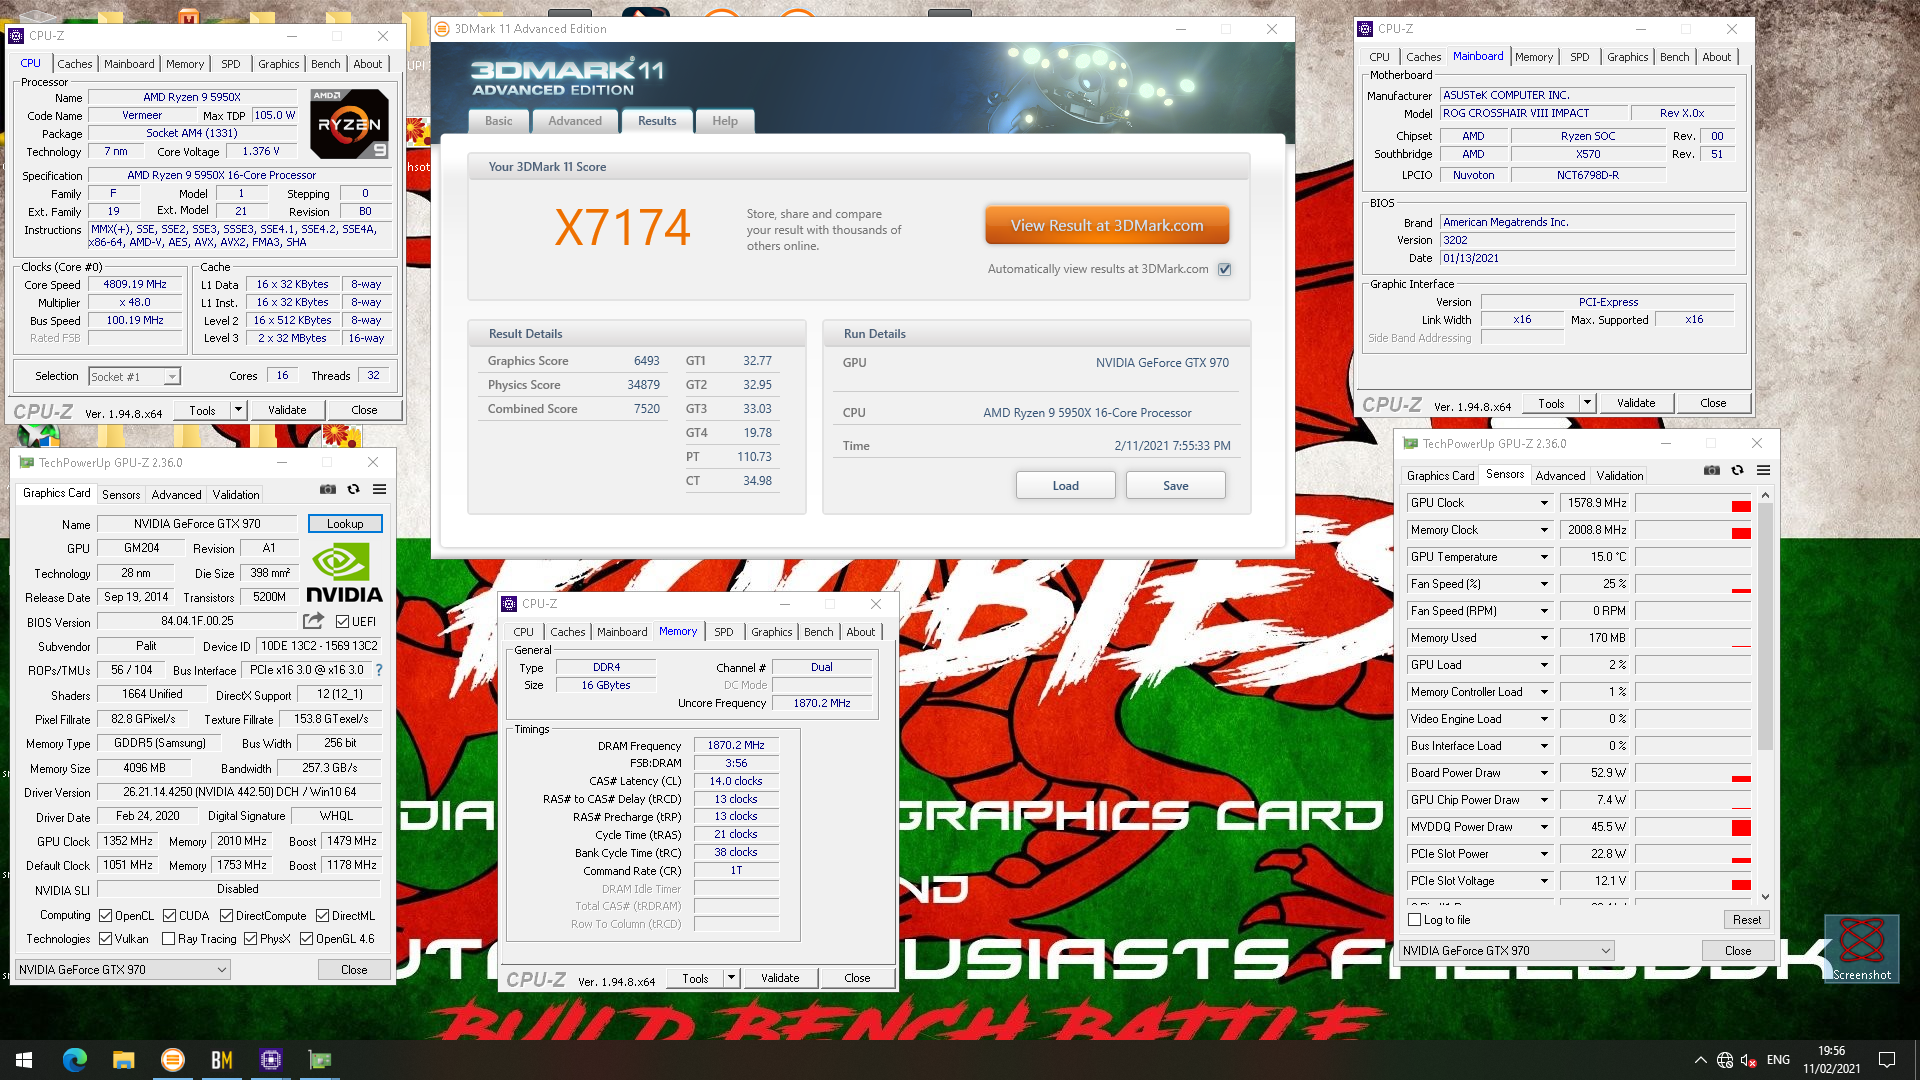Open Bench tab in CPU-Z mainboard window
The image size is (1920, 1080).
coord(1674,57)
